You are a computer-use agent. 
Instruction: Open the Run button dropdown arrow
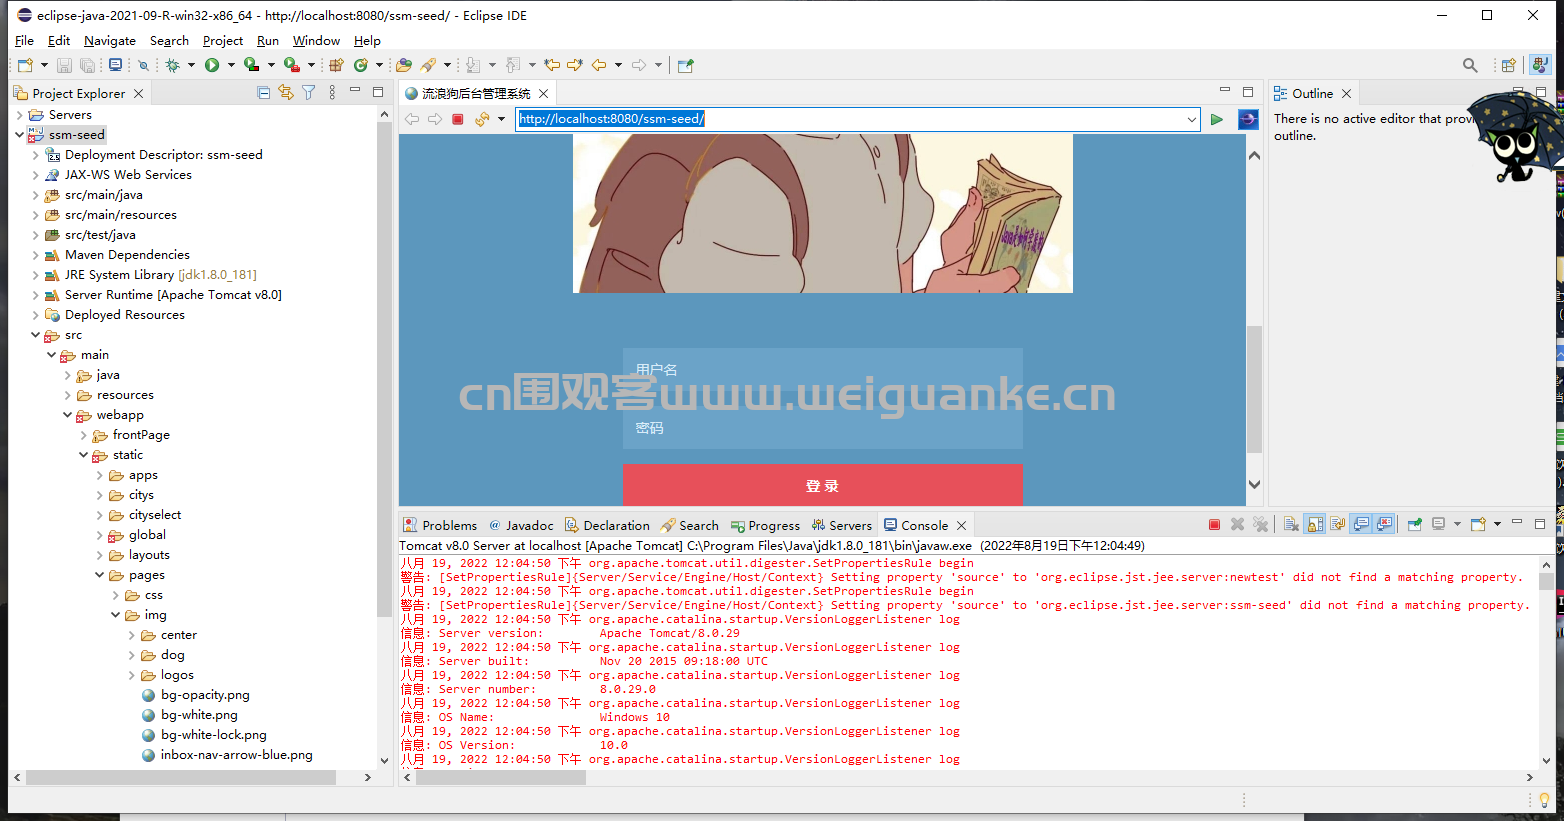[x=231, y=65]
